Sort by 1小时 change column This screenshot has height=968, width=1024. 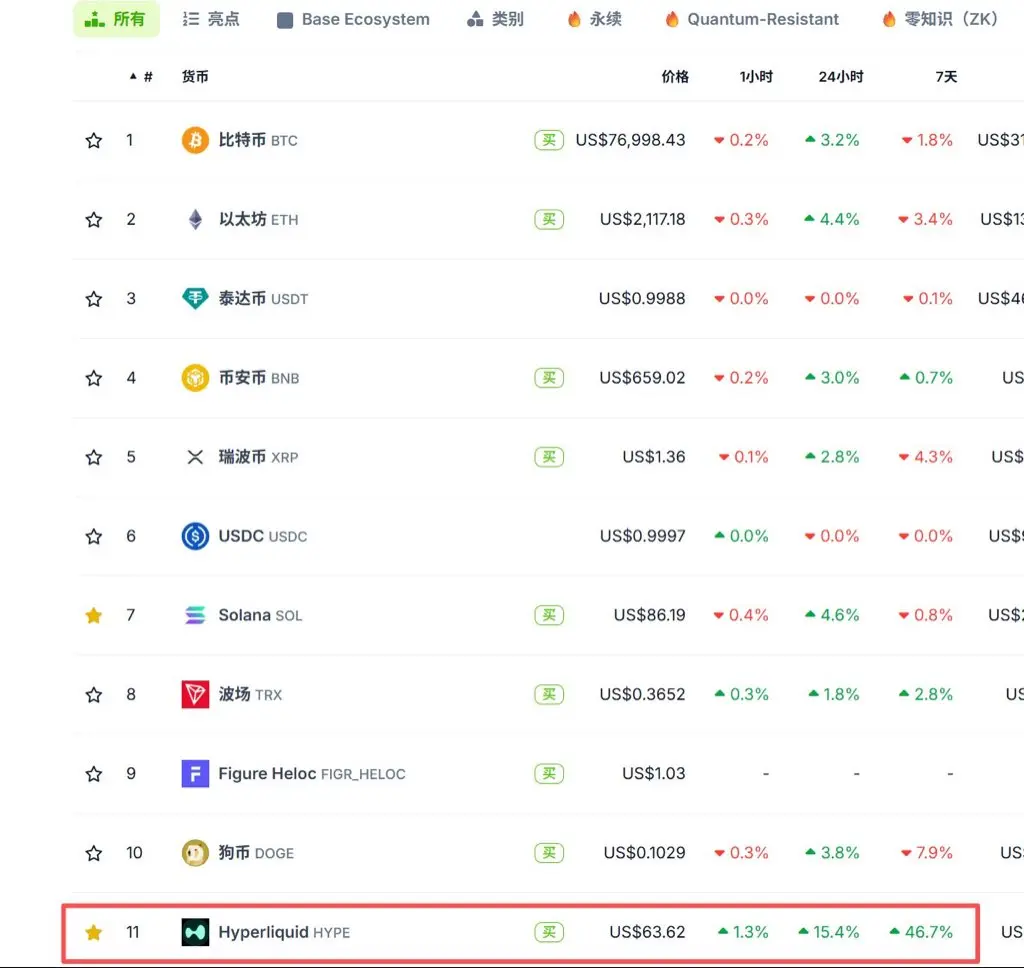tap(756, 77)
